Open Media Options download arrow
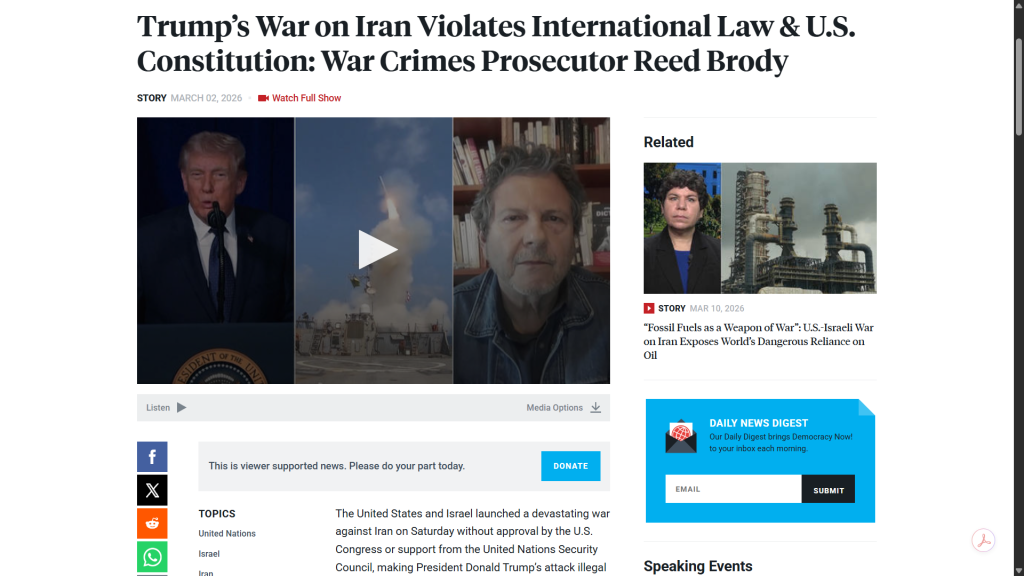Screen dimensions: 1024x576 point(596,408)
